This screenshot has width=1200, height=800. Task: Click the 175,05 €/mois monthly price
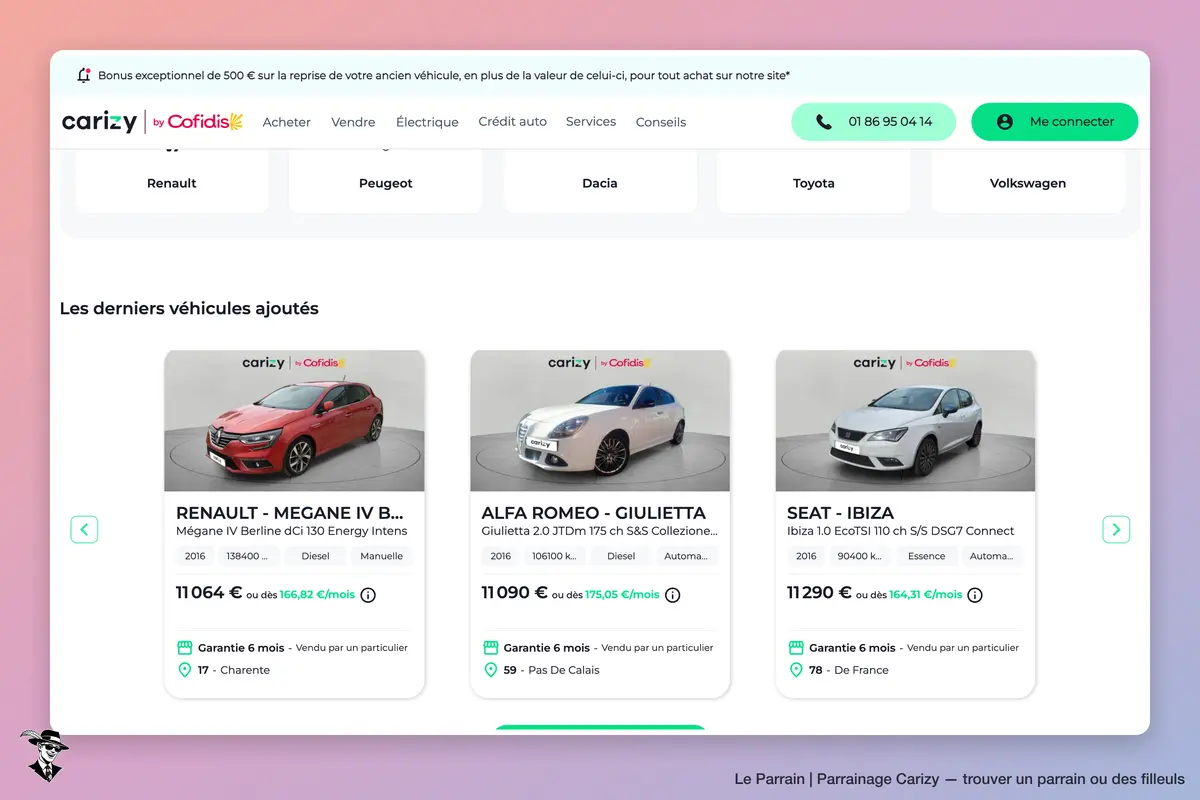(622, 594)
